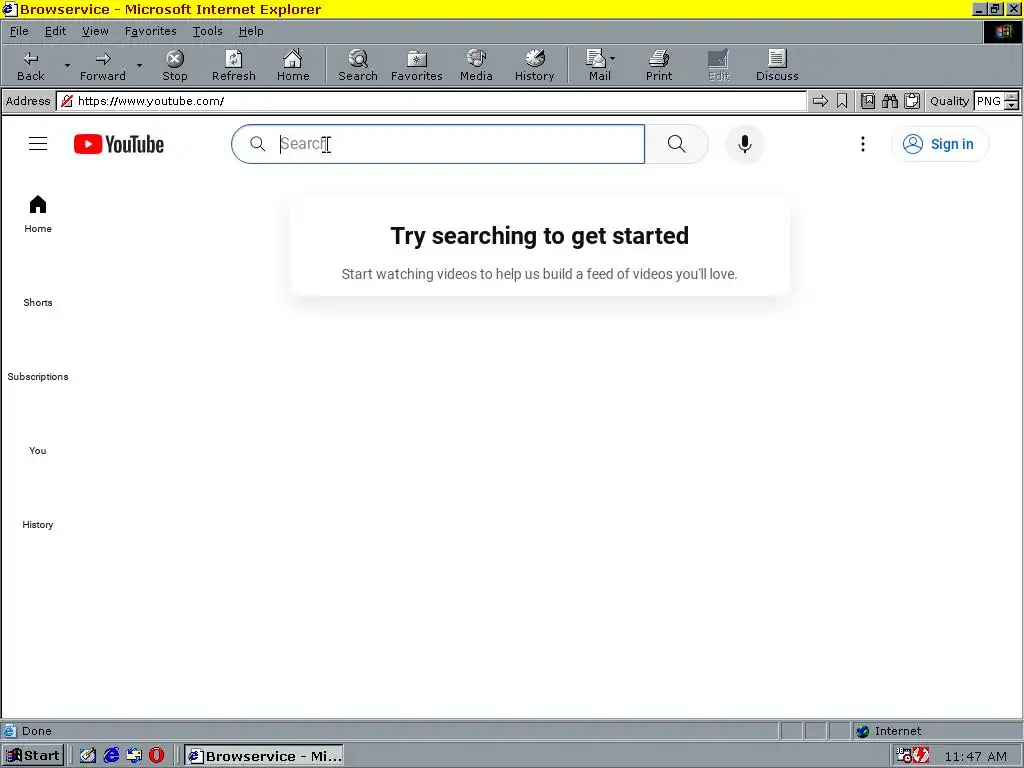Open the Forward history dropdown arrow
This screenshot has height=768, width=1024.
[x=138, y=66]
